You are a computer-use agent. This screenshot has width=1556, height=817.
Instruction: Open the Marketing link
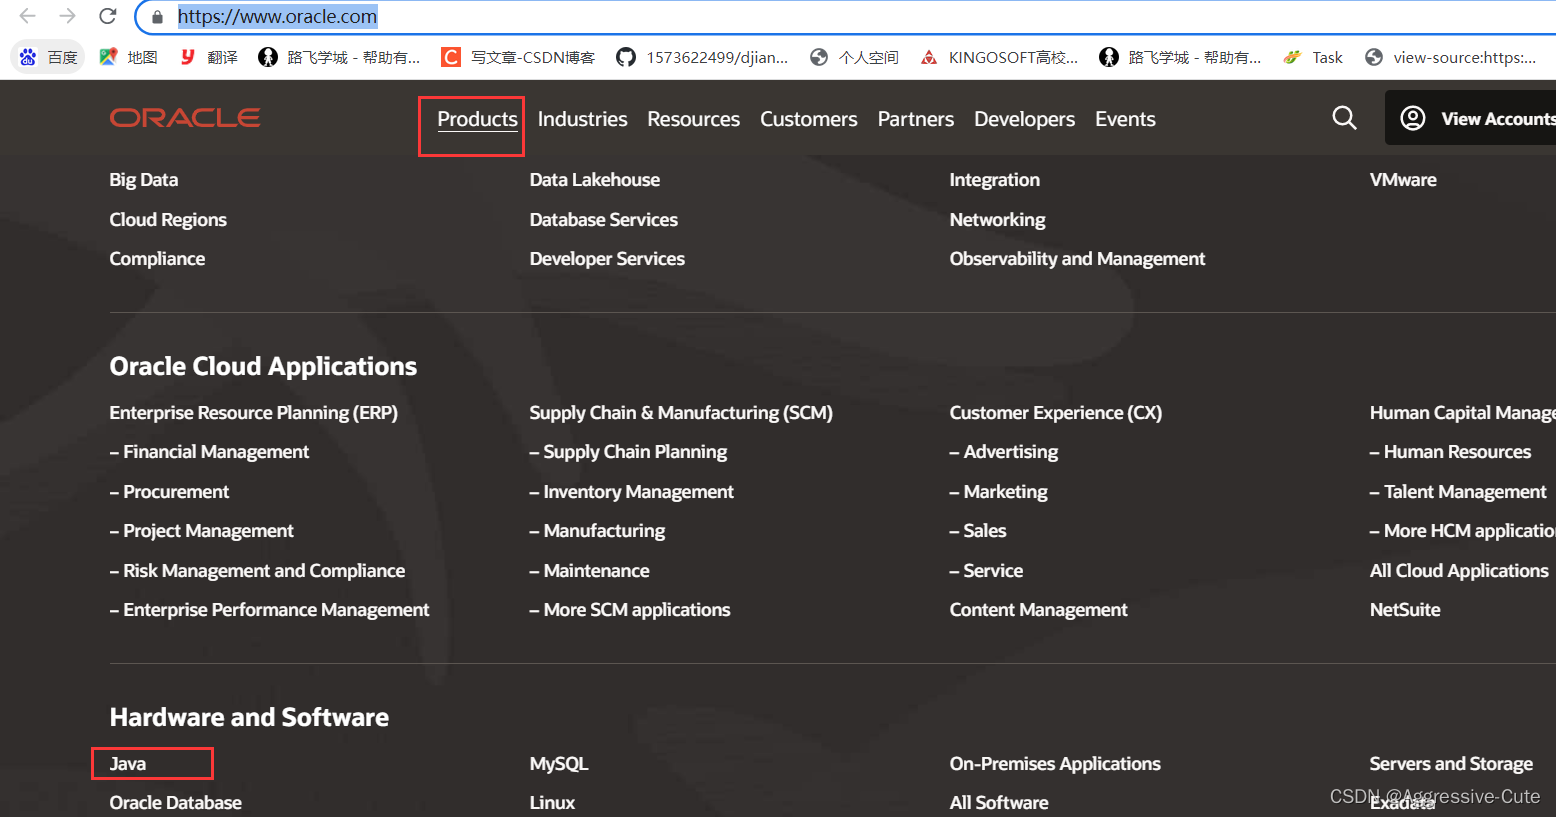click(x=998, y=492)
